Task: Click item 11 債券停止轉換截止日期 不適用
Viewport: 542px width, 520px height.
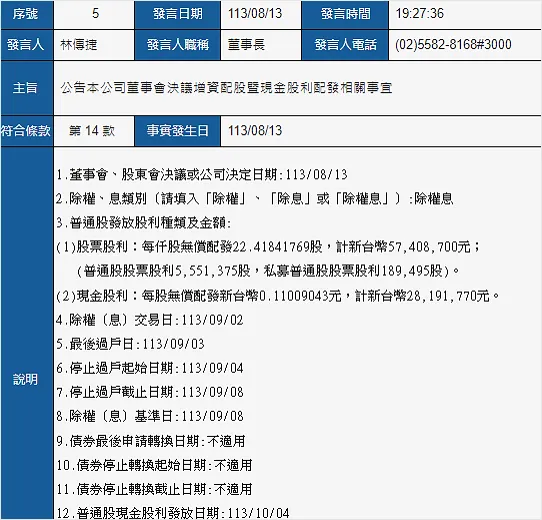Action: 154,490
